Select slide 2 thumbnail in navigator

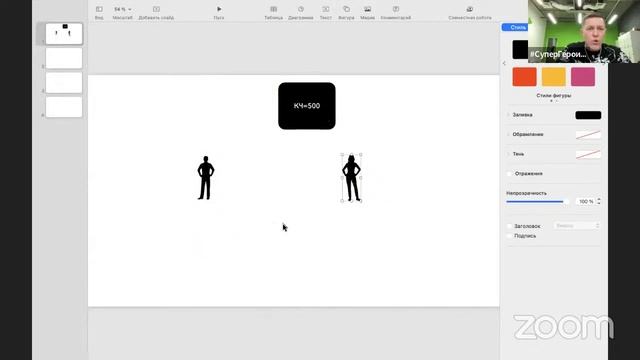coord(64,58)
